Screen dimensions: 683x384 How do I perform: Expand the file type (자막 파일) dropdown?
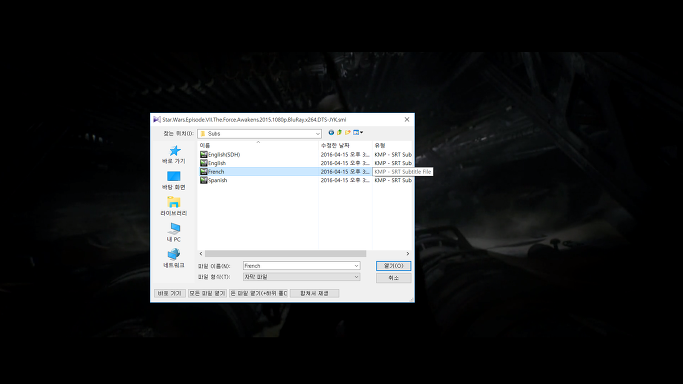click(356, 277)
